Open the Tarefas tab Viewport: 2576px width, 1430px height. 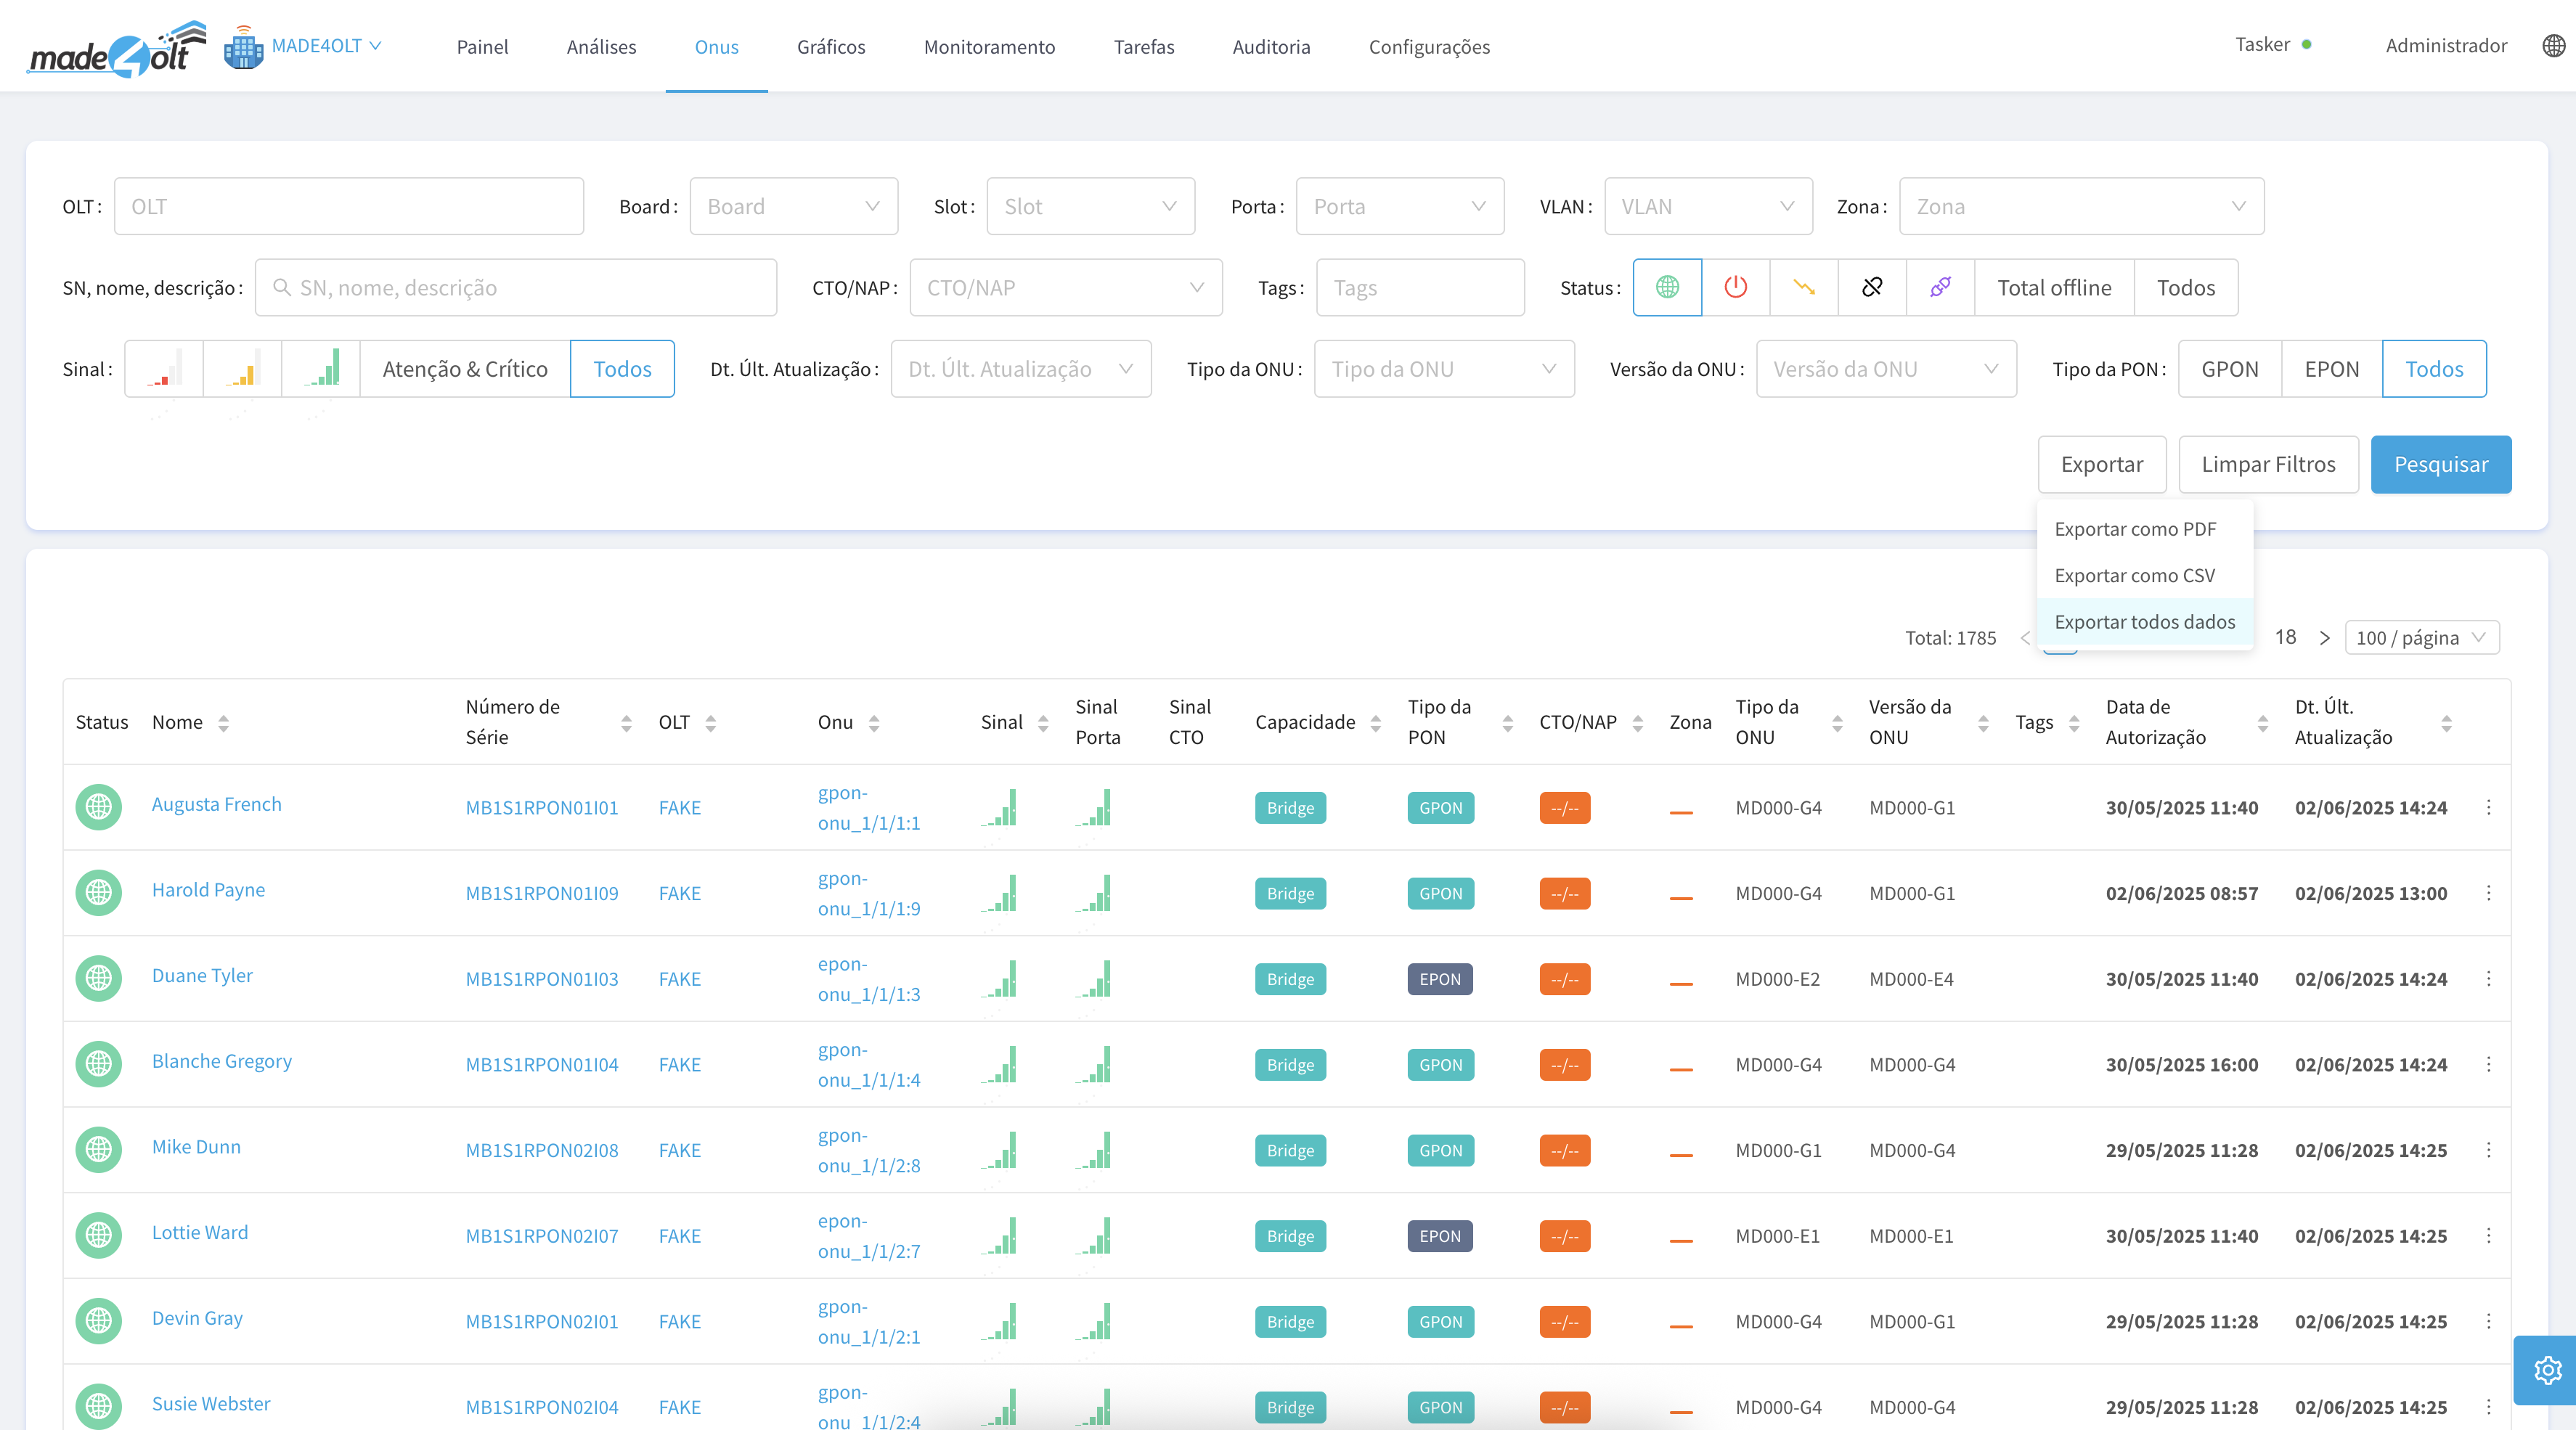tap(1144, 47)
